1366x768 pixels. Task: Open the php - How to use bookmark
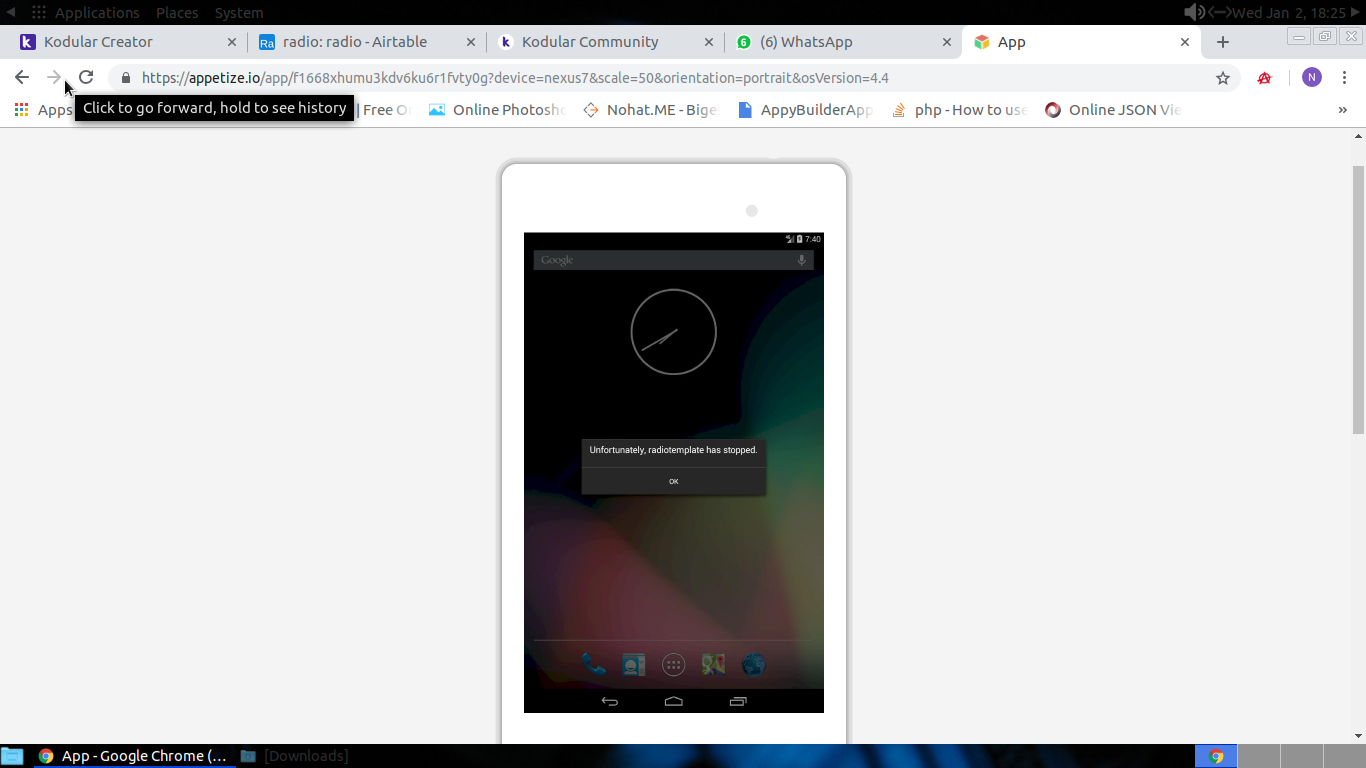959,110
